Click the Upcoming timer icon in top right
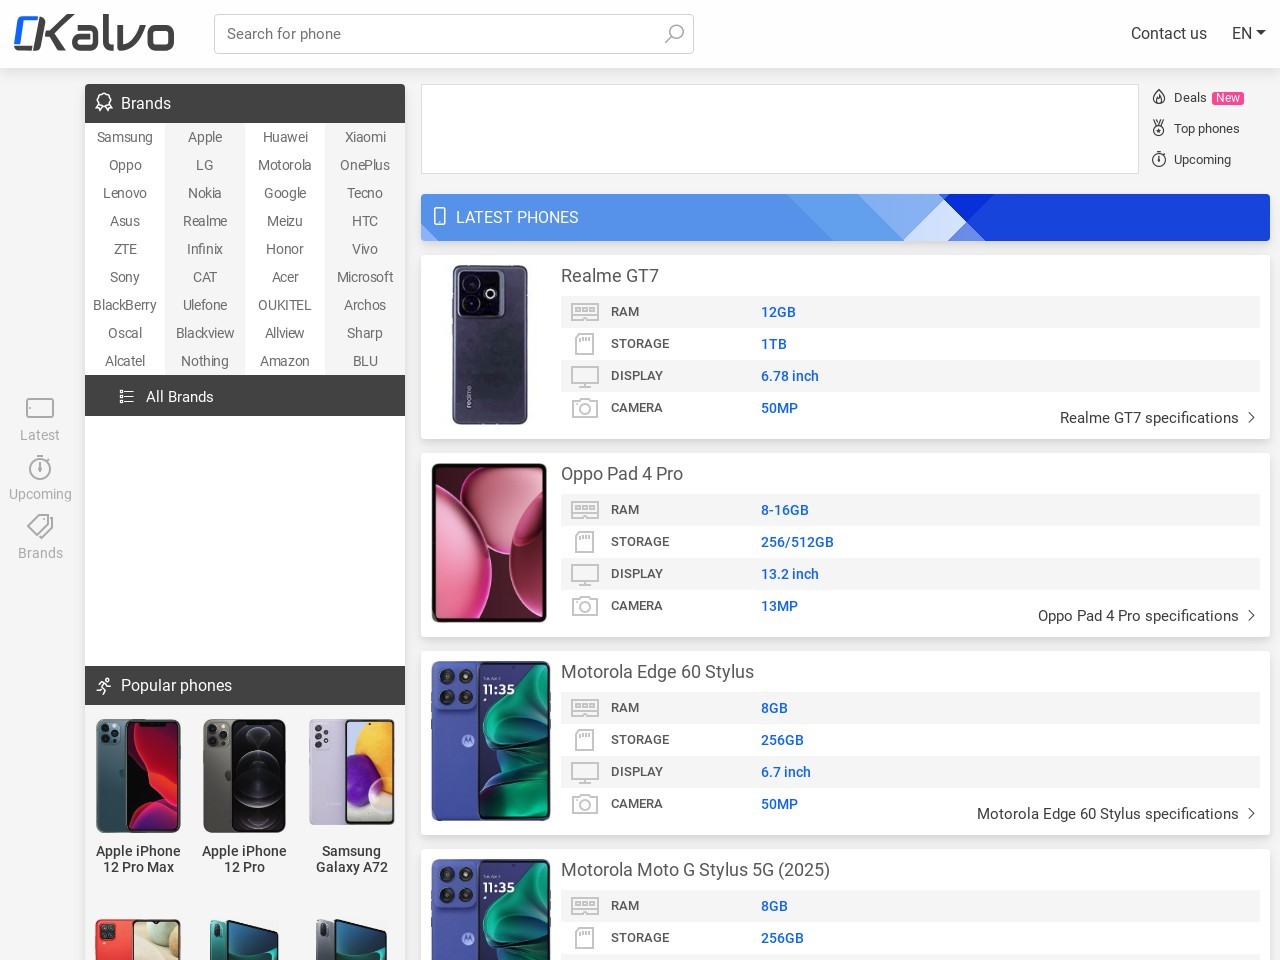Viewport: 1280px width, 960px height. (1159, 159)
